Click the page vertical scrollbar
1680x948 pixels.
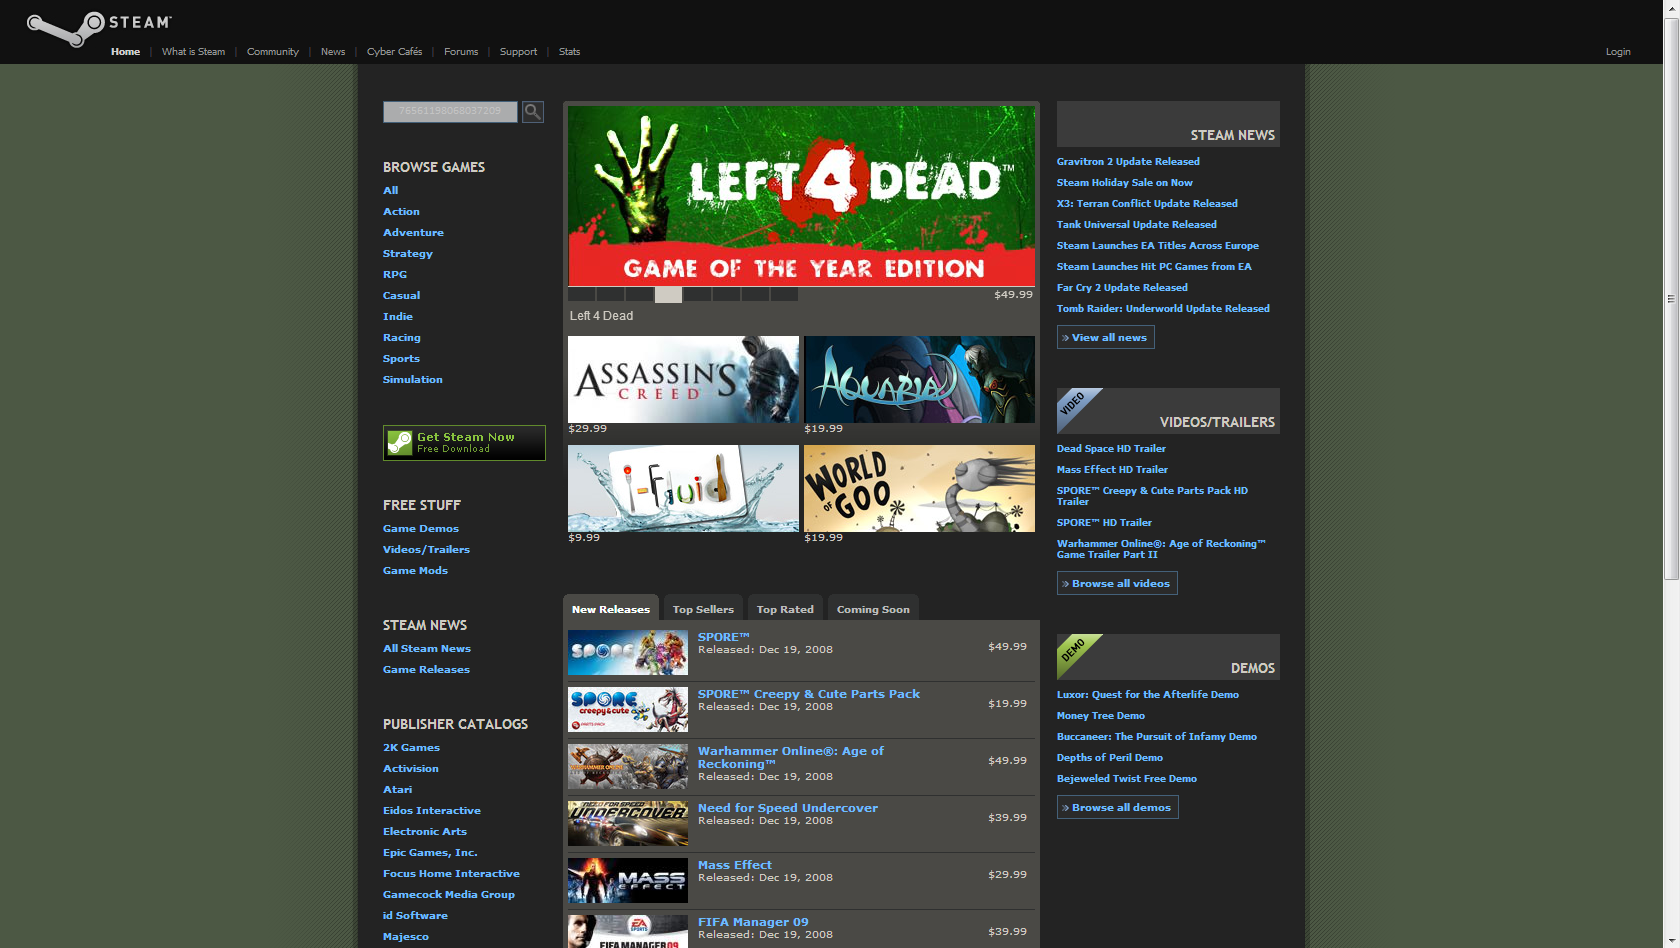1671,298
